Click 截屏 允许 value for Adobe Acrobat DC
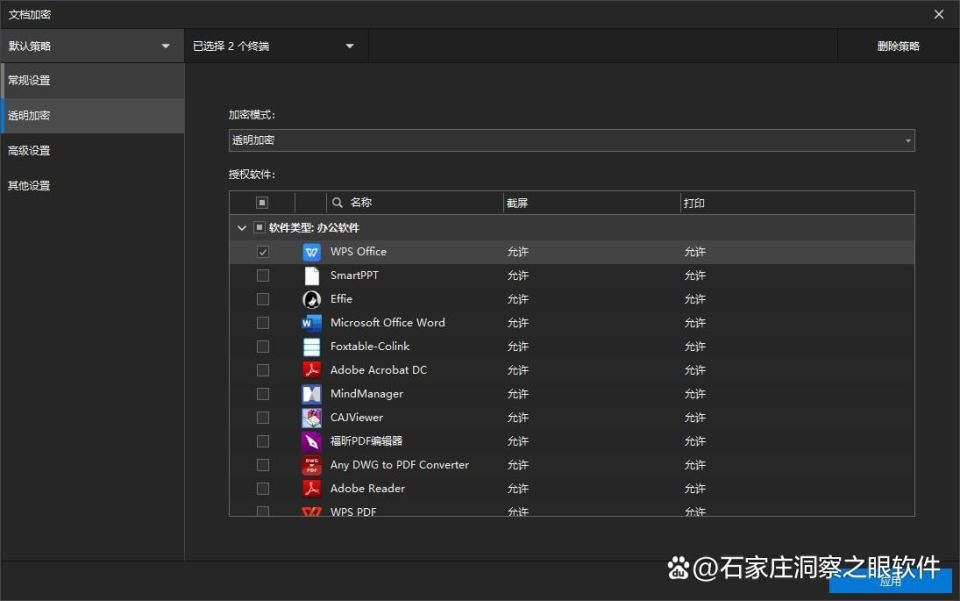960x601 pixels. pyautogui.click(x=517, y=370)
